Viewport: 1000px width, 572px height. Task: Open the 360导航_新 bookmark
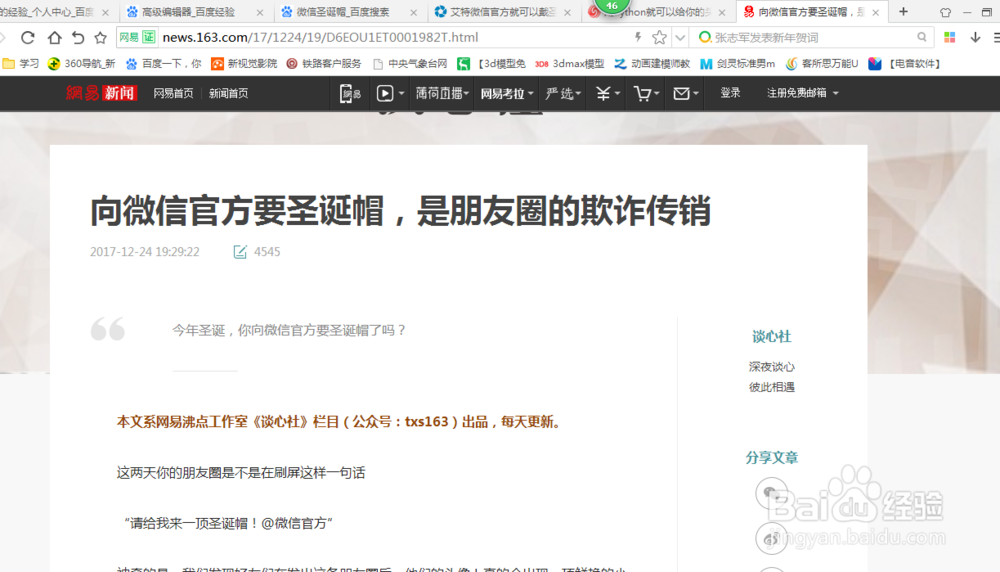[x=82, y=64]
